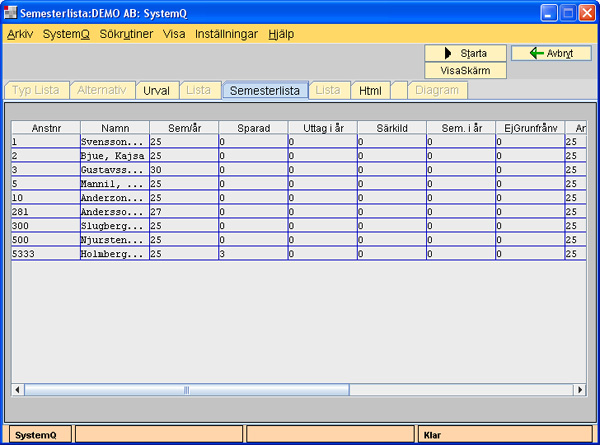
Task: Click the Starta button
Action: coord(465,53)
